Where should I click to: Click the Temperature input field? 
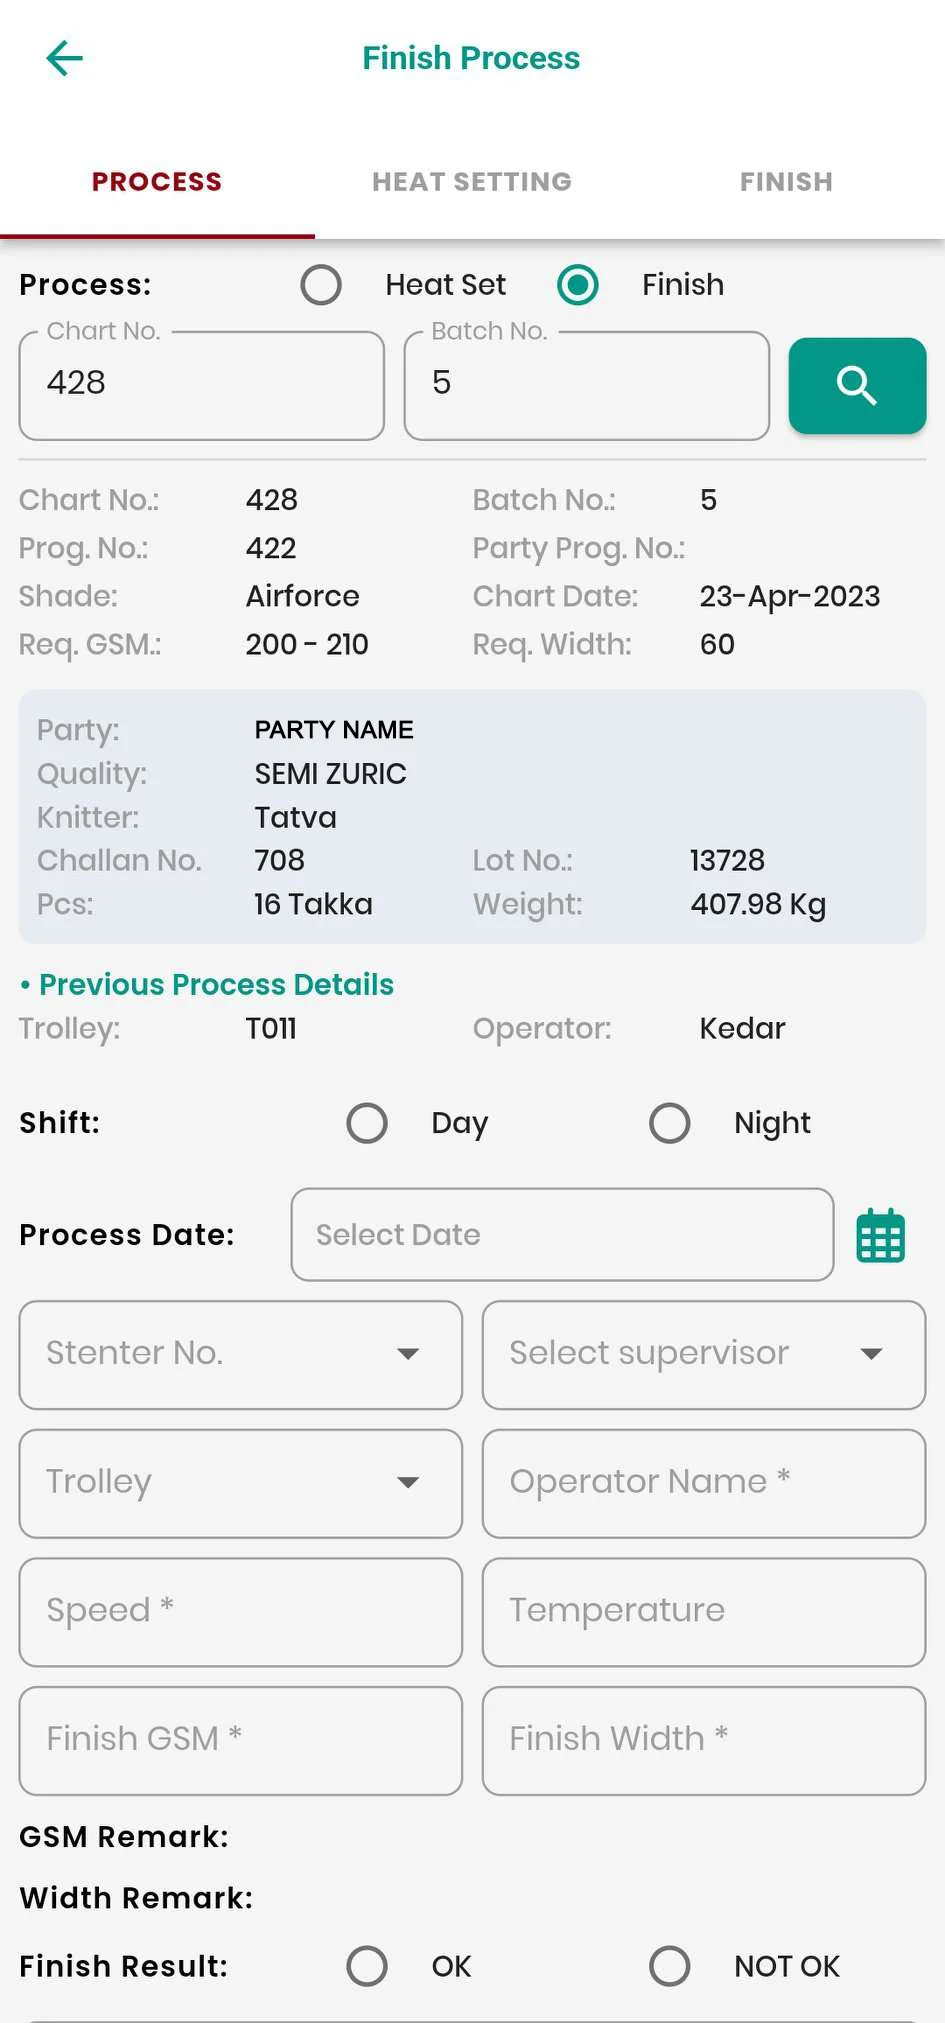[x=703, y=1611]
